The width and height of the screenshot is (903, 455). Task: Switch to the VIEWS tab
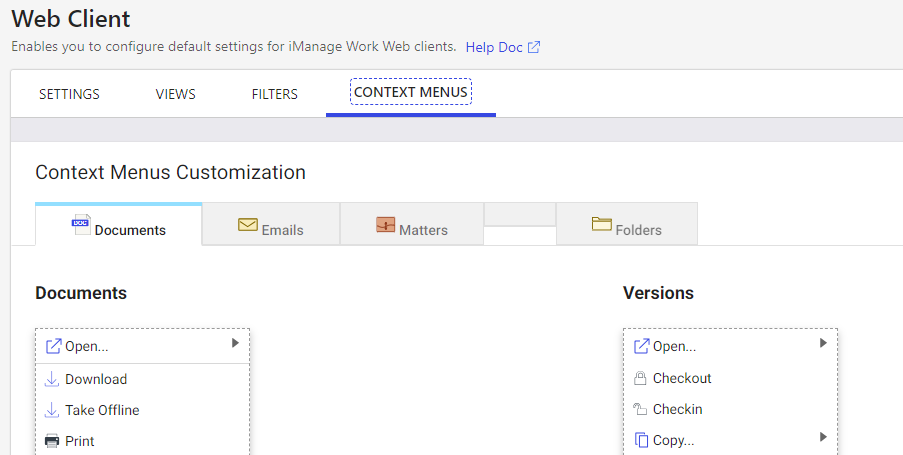[x=176, y=94]
